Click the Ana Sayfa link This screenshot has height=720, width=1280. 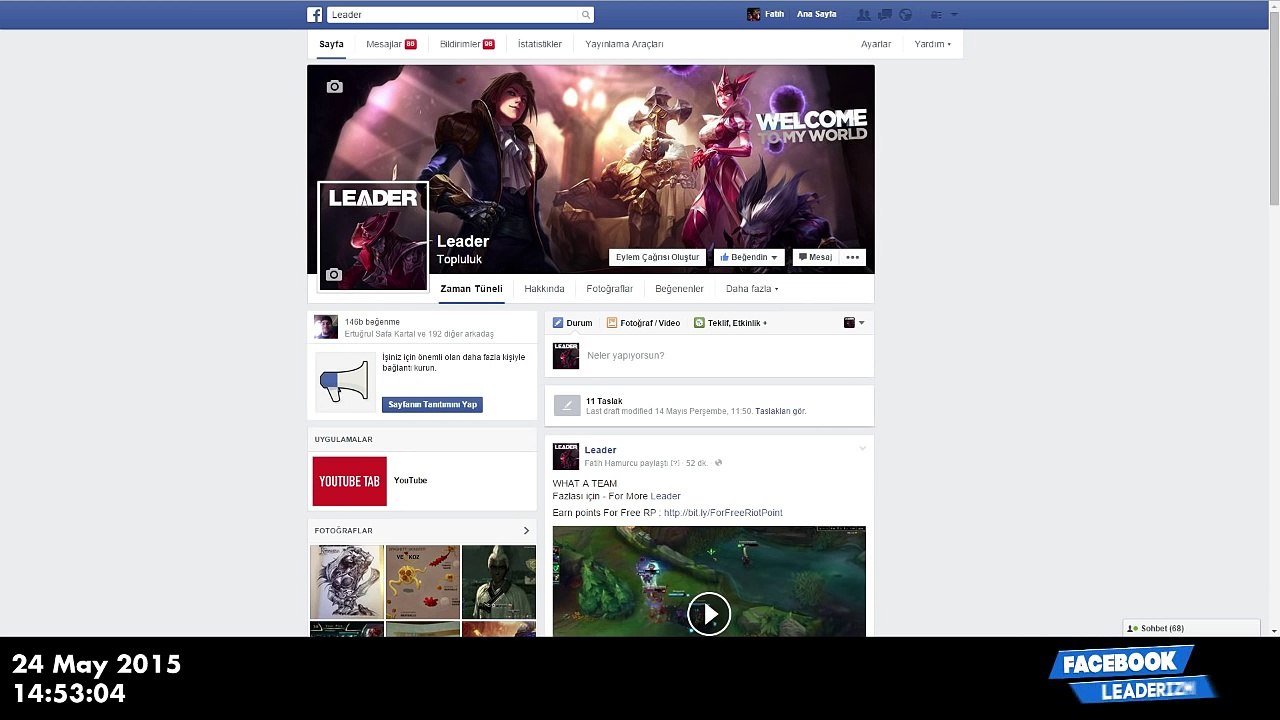(816, 15)
